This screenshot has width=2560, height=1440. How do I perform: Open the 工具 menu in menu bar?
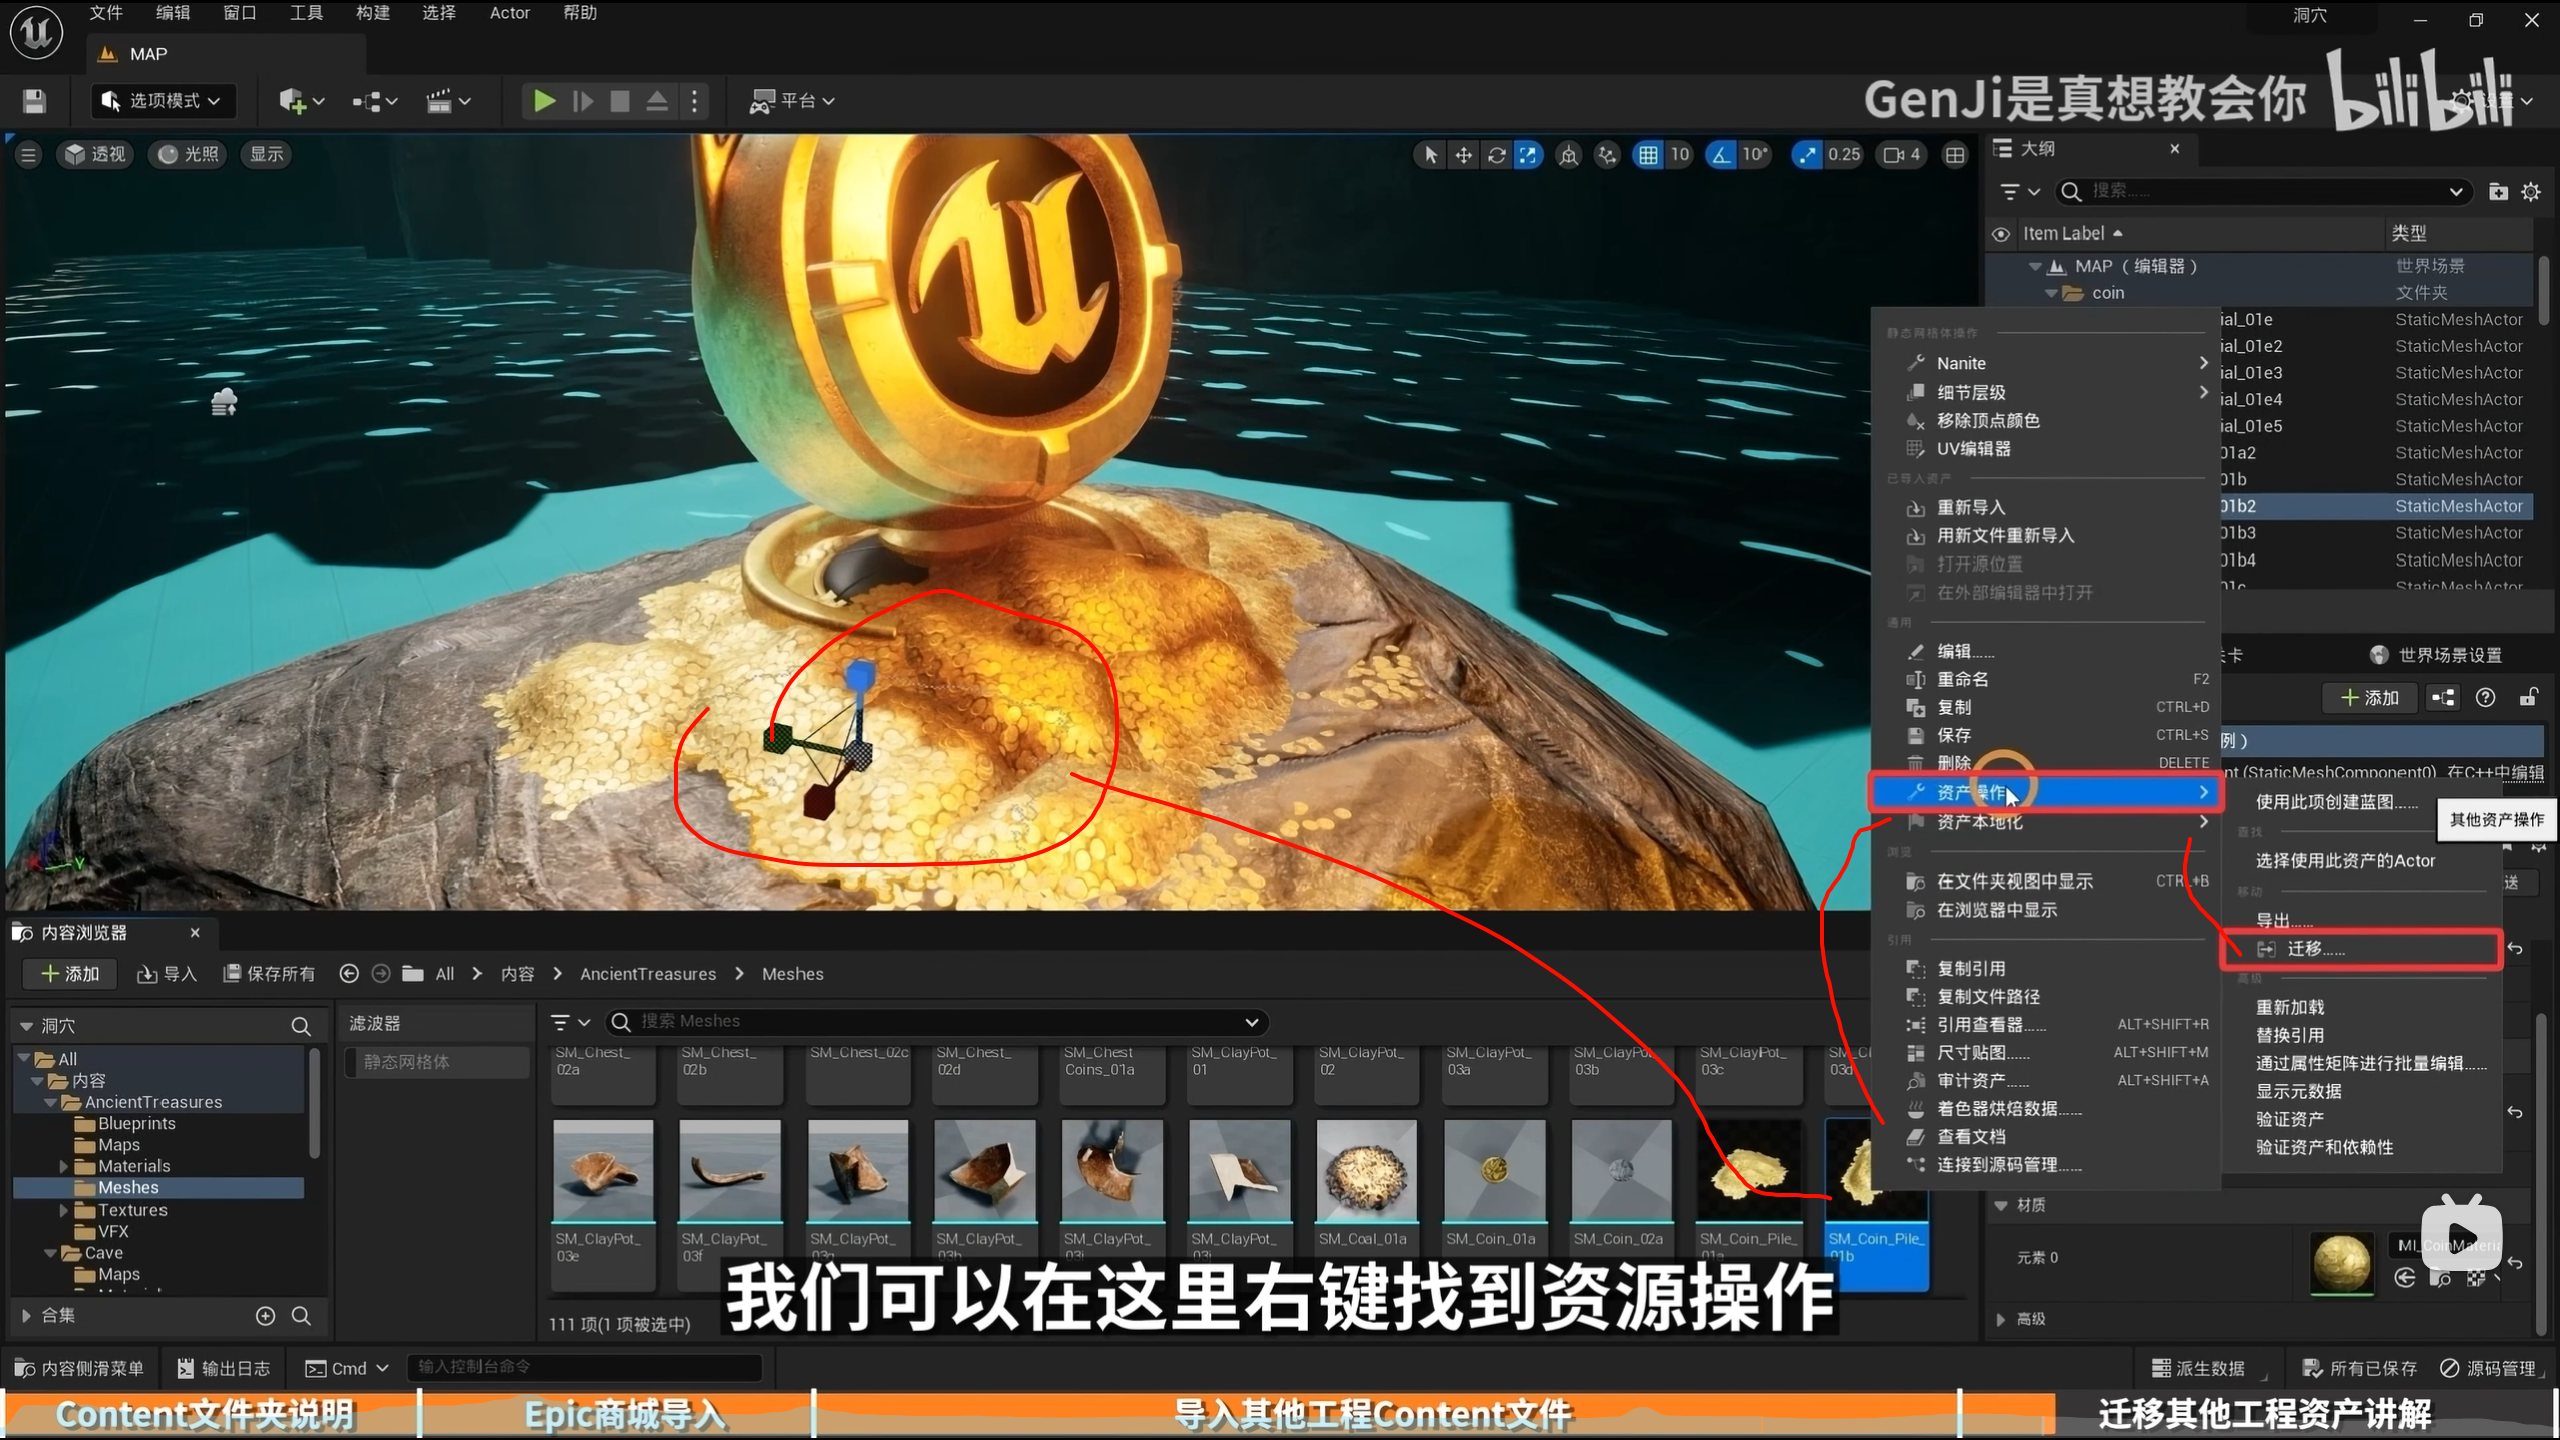tap(306, 13)
